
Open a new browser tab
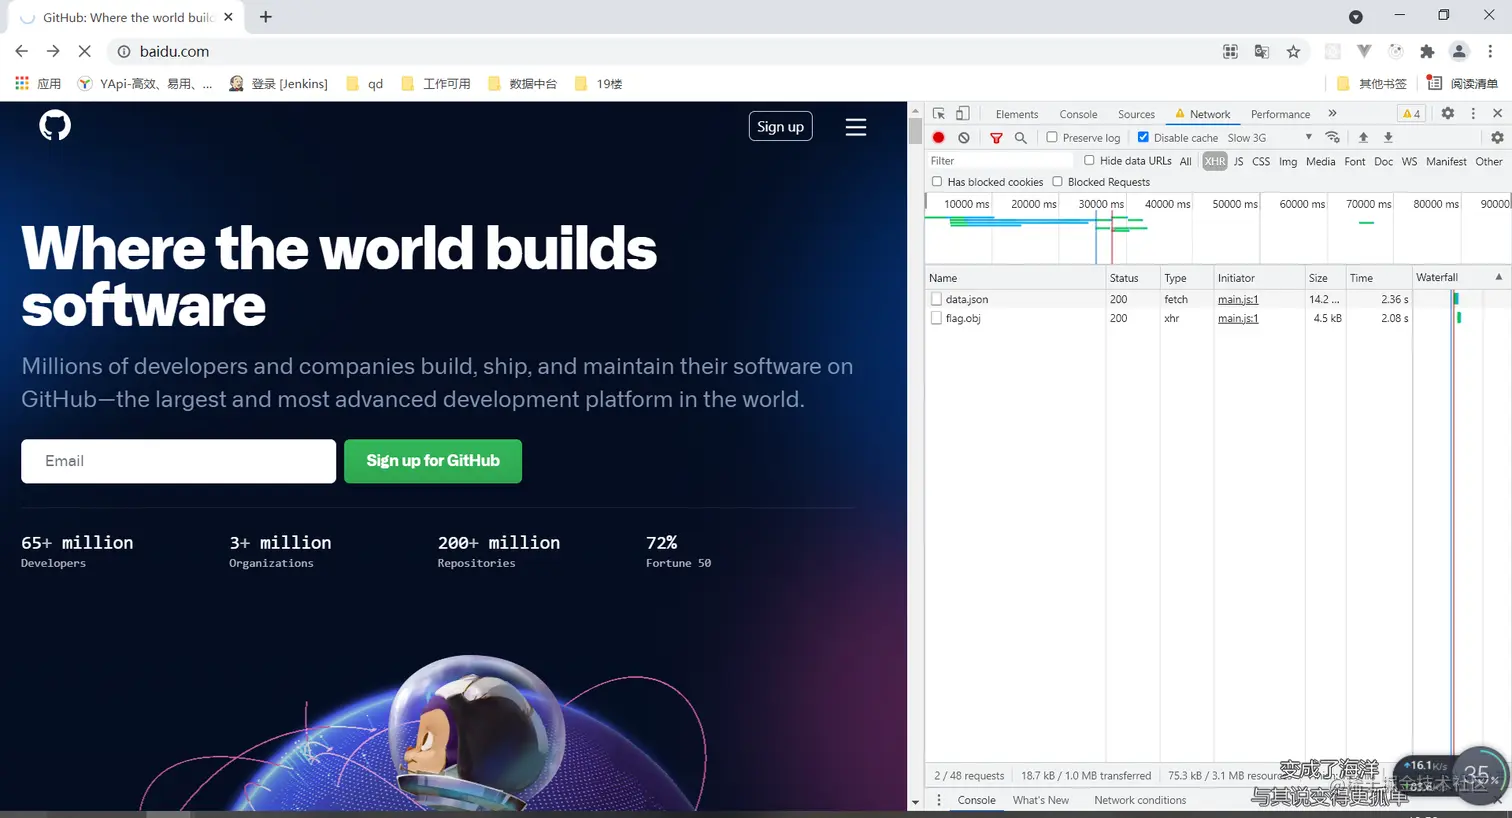tap(266, 17)
